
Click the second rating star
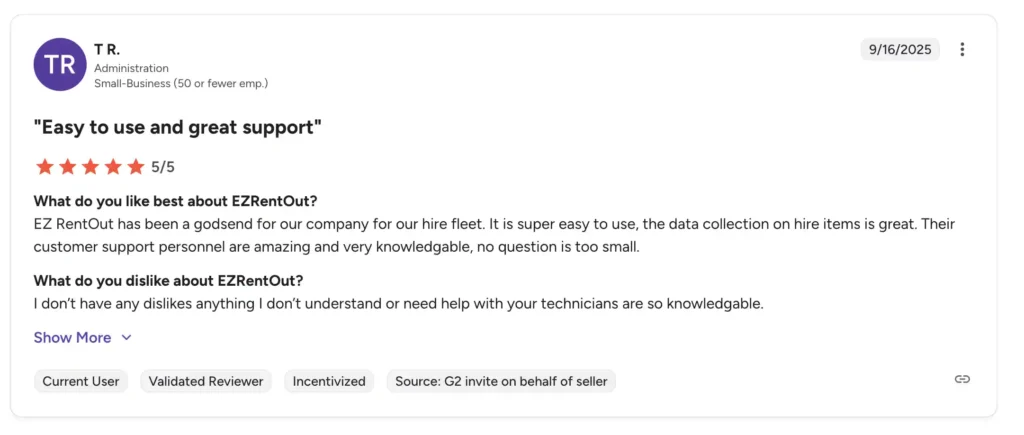[x=67, y=167]
